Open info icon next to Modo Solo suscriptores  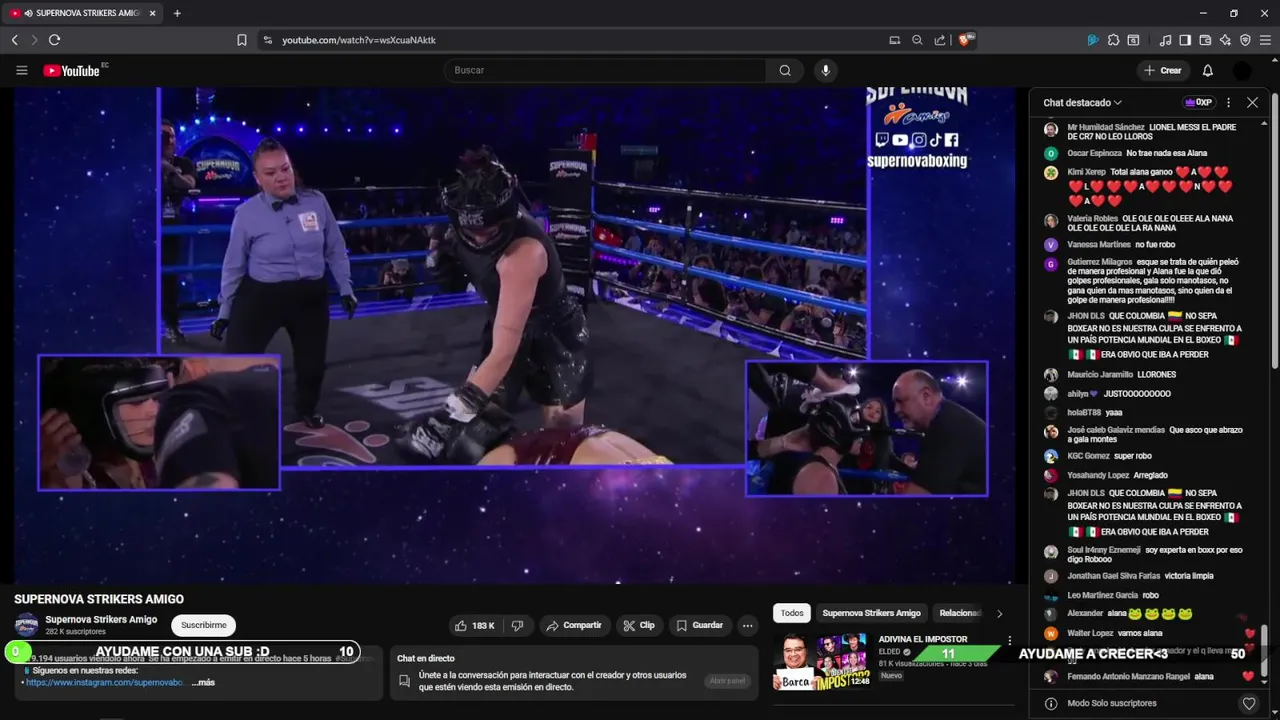(x=1051, y=703)
